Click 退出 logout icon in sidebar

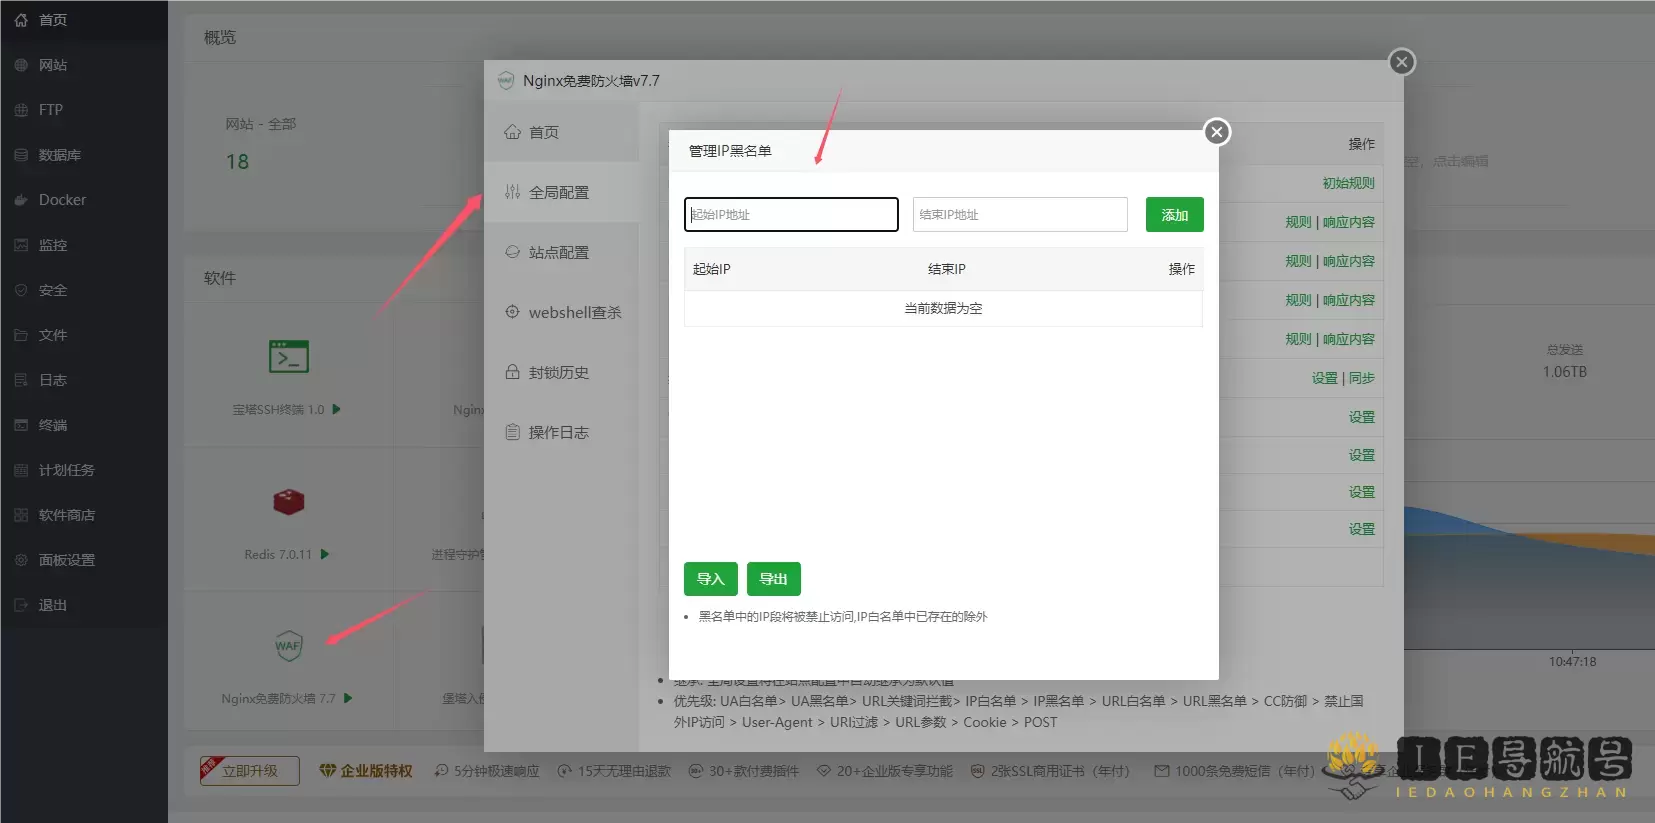pos(21,605)
